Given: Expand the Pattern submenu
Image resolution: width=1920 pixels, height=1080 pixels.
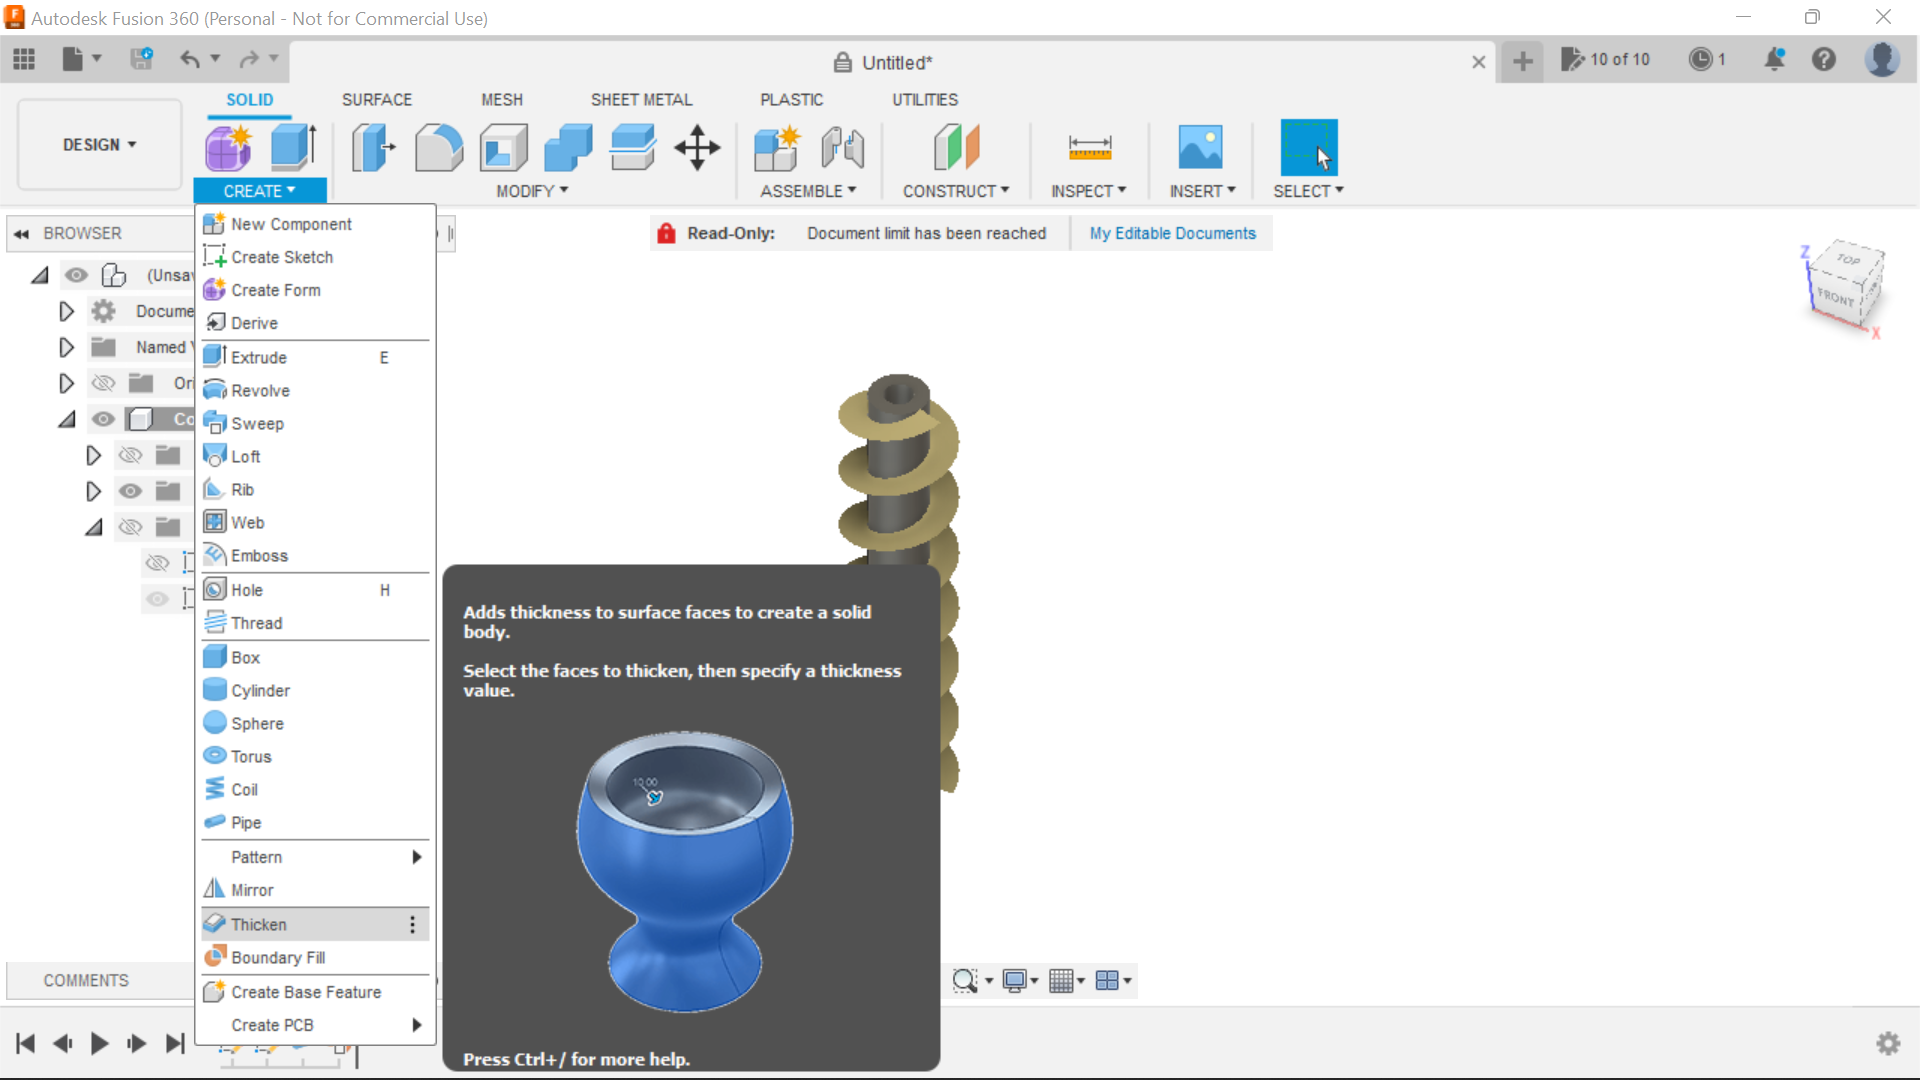Looking at the screenshot, I should 256,857.
